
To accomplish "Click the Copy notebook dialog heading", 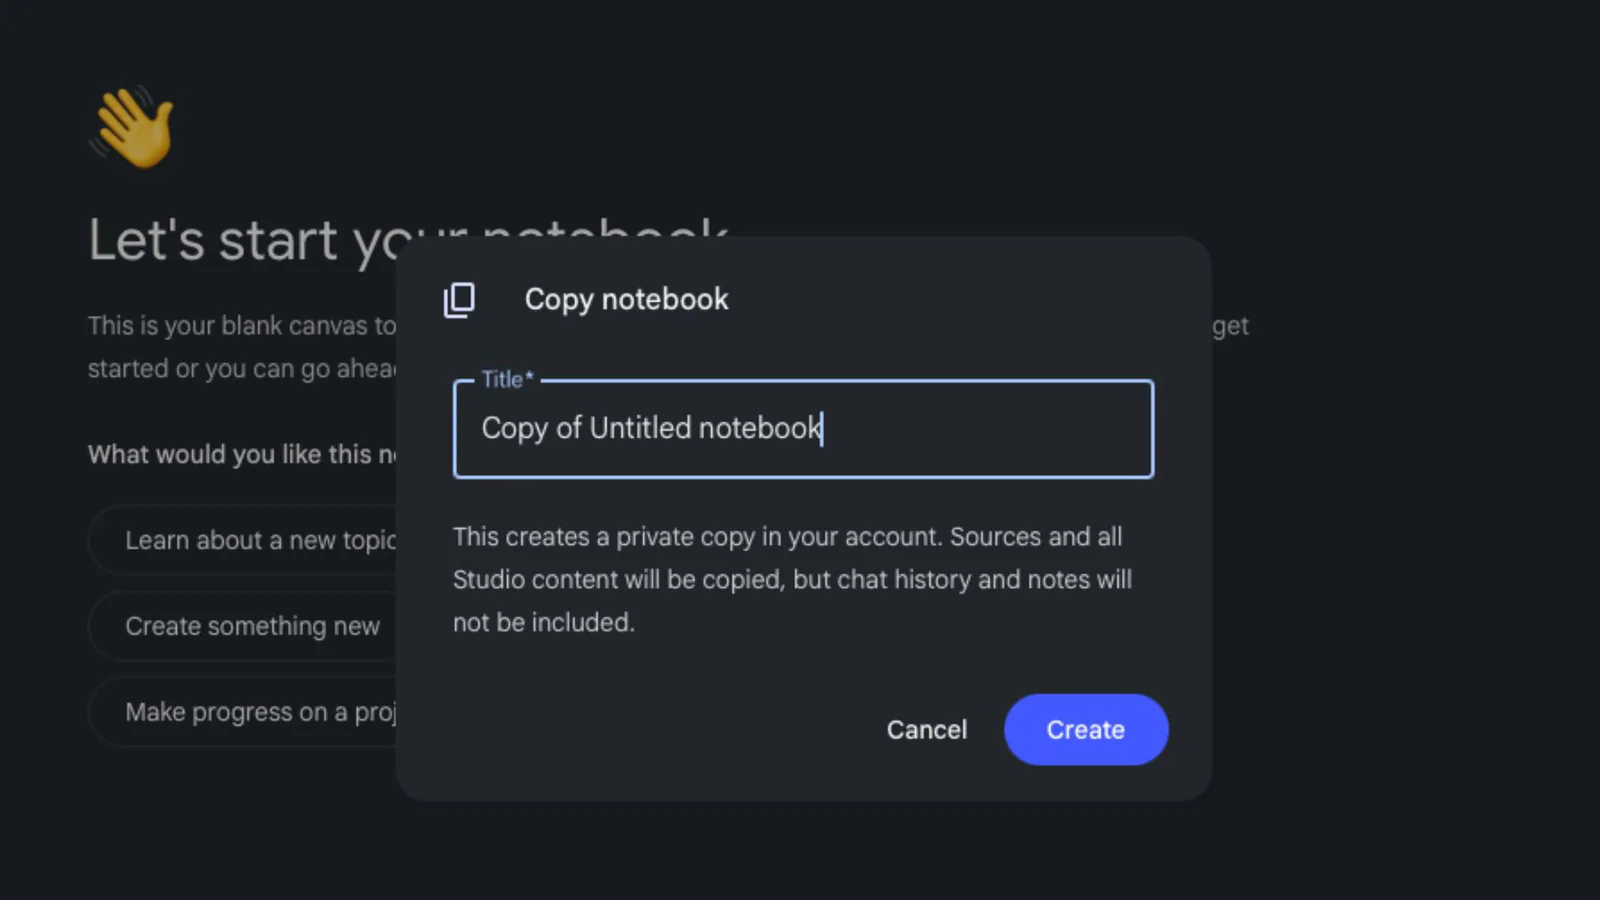I will point(627,299).
